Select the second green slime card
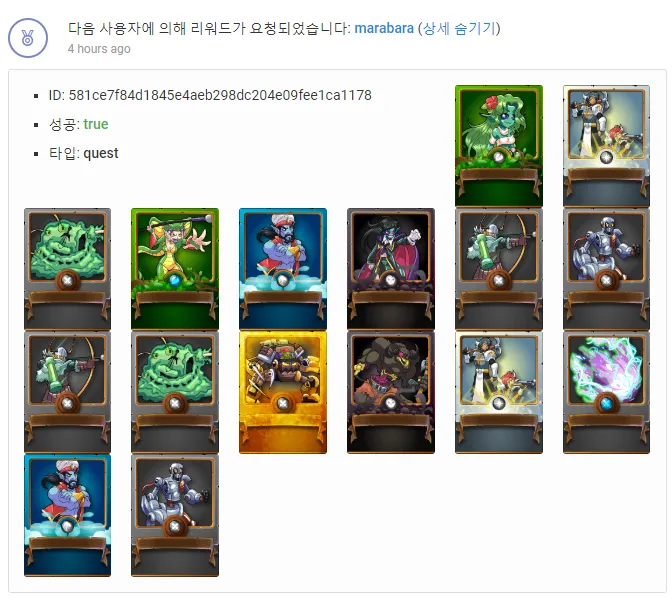Viewport: 672px width, 598px height. pos(175,392)
